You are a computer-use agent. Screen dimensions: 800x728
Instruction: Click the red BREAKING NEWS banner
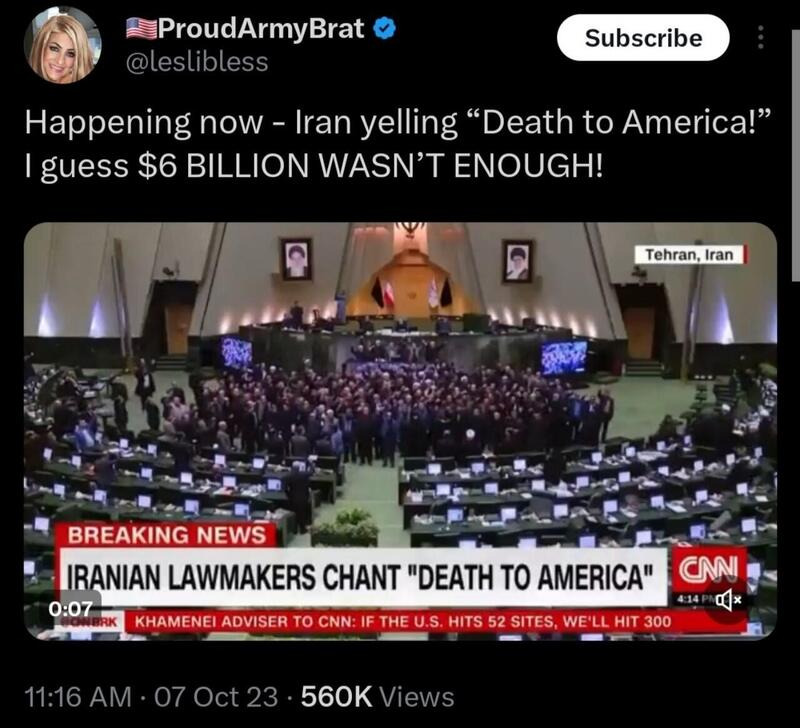pos(166,535)
